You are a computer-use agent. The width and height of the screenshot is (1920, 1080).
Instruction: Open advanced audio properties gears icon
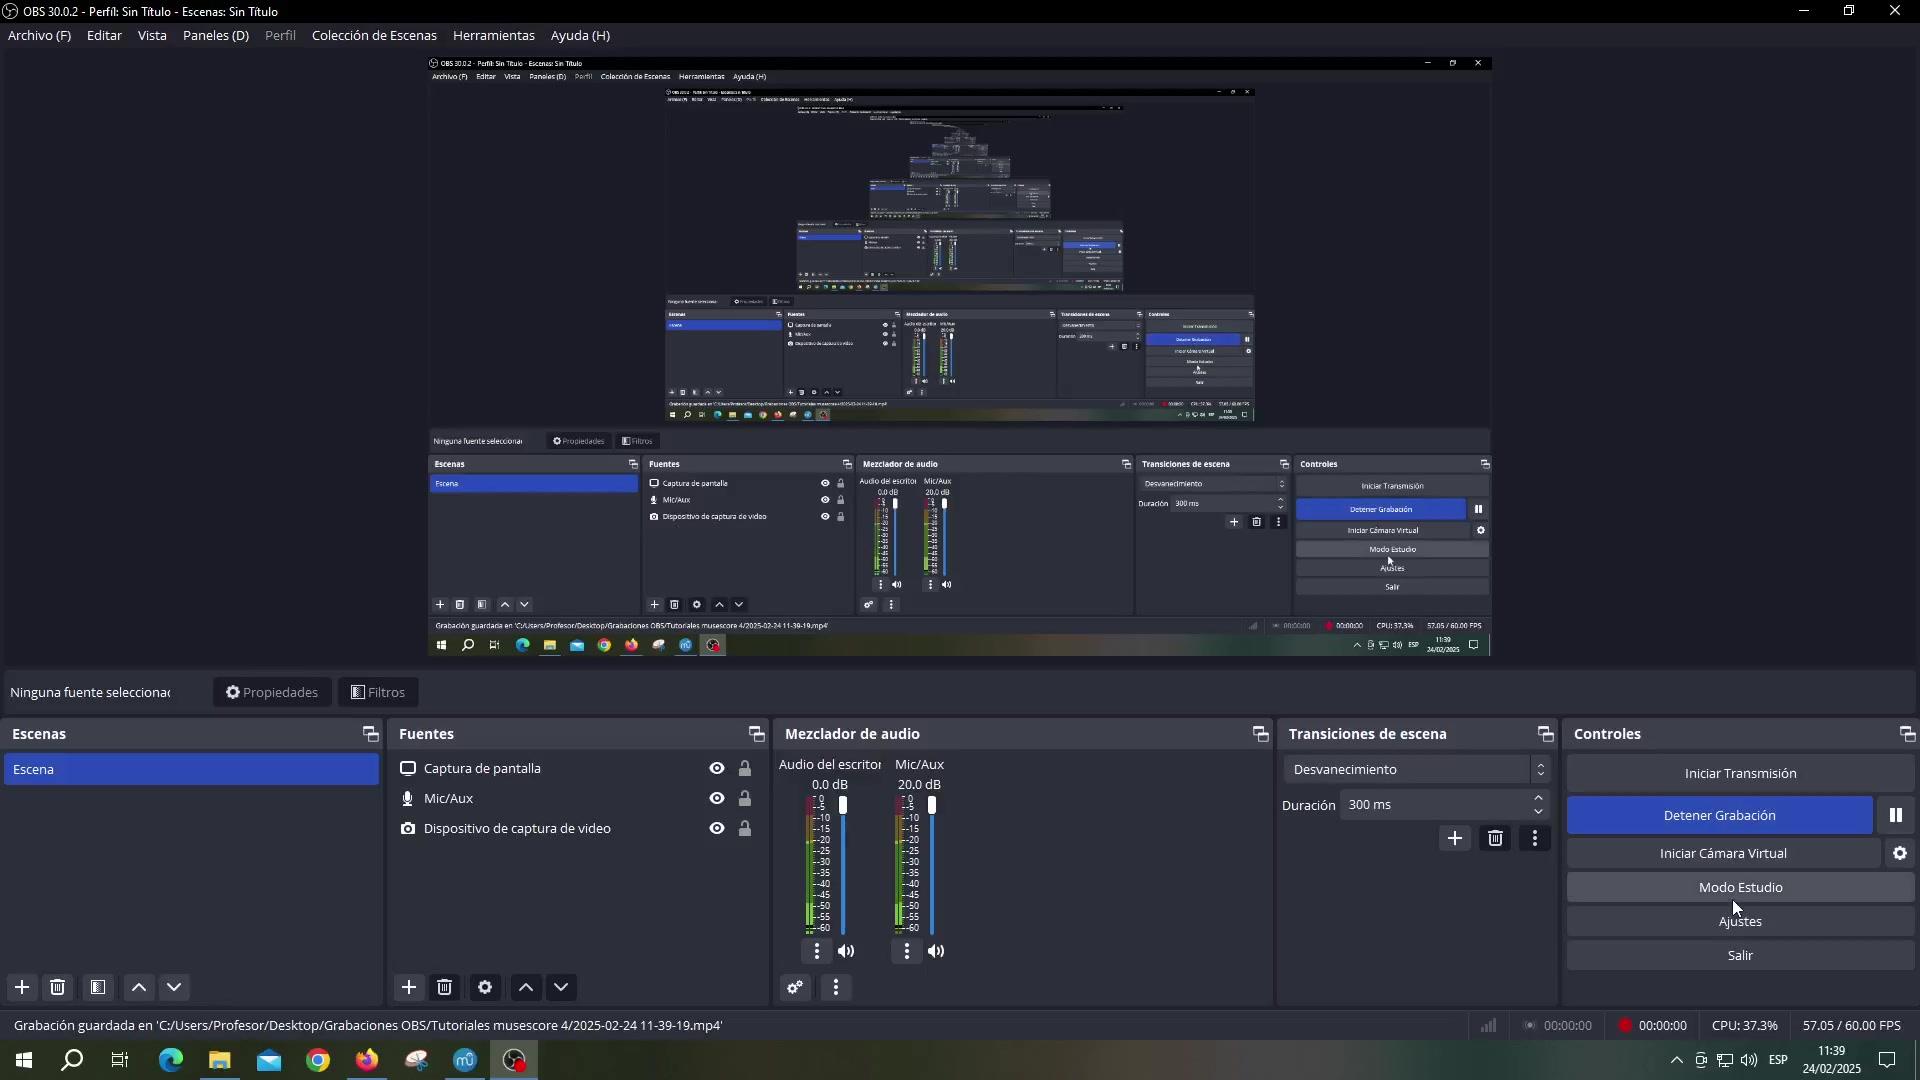click(x=795, y=988)
